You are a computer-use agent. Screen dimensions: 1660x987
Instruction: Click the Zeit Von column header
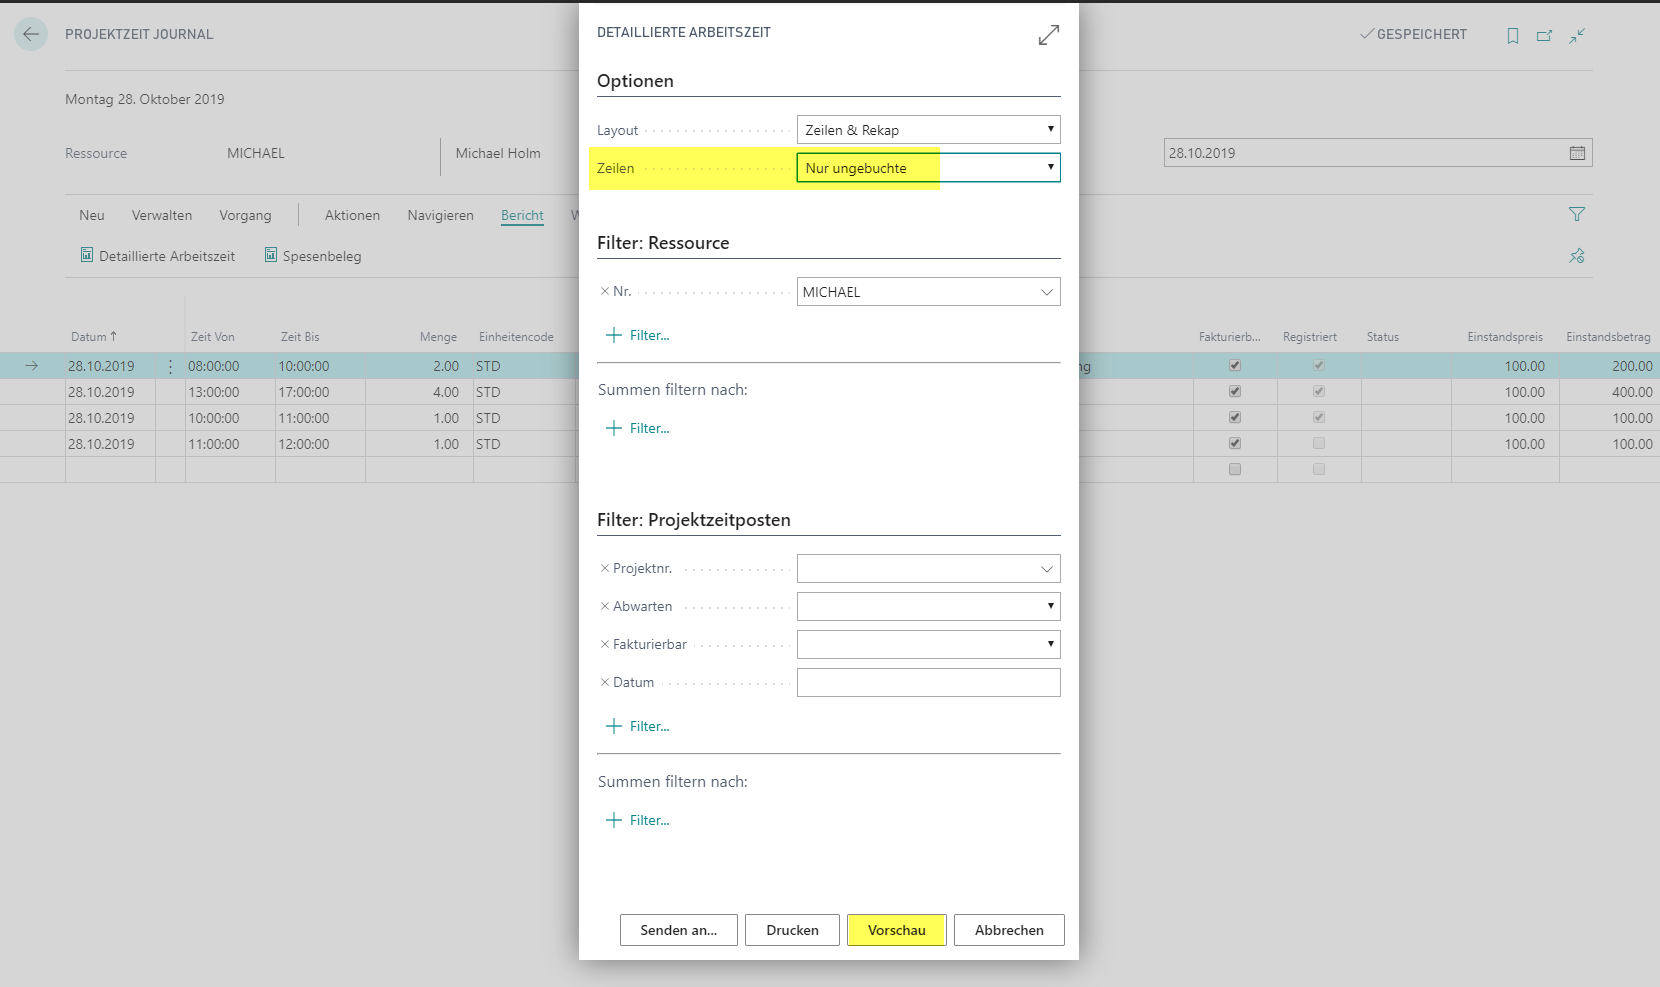tap(212, 337)
